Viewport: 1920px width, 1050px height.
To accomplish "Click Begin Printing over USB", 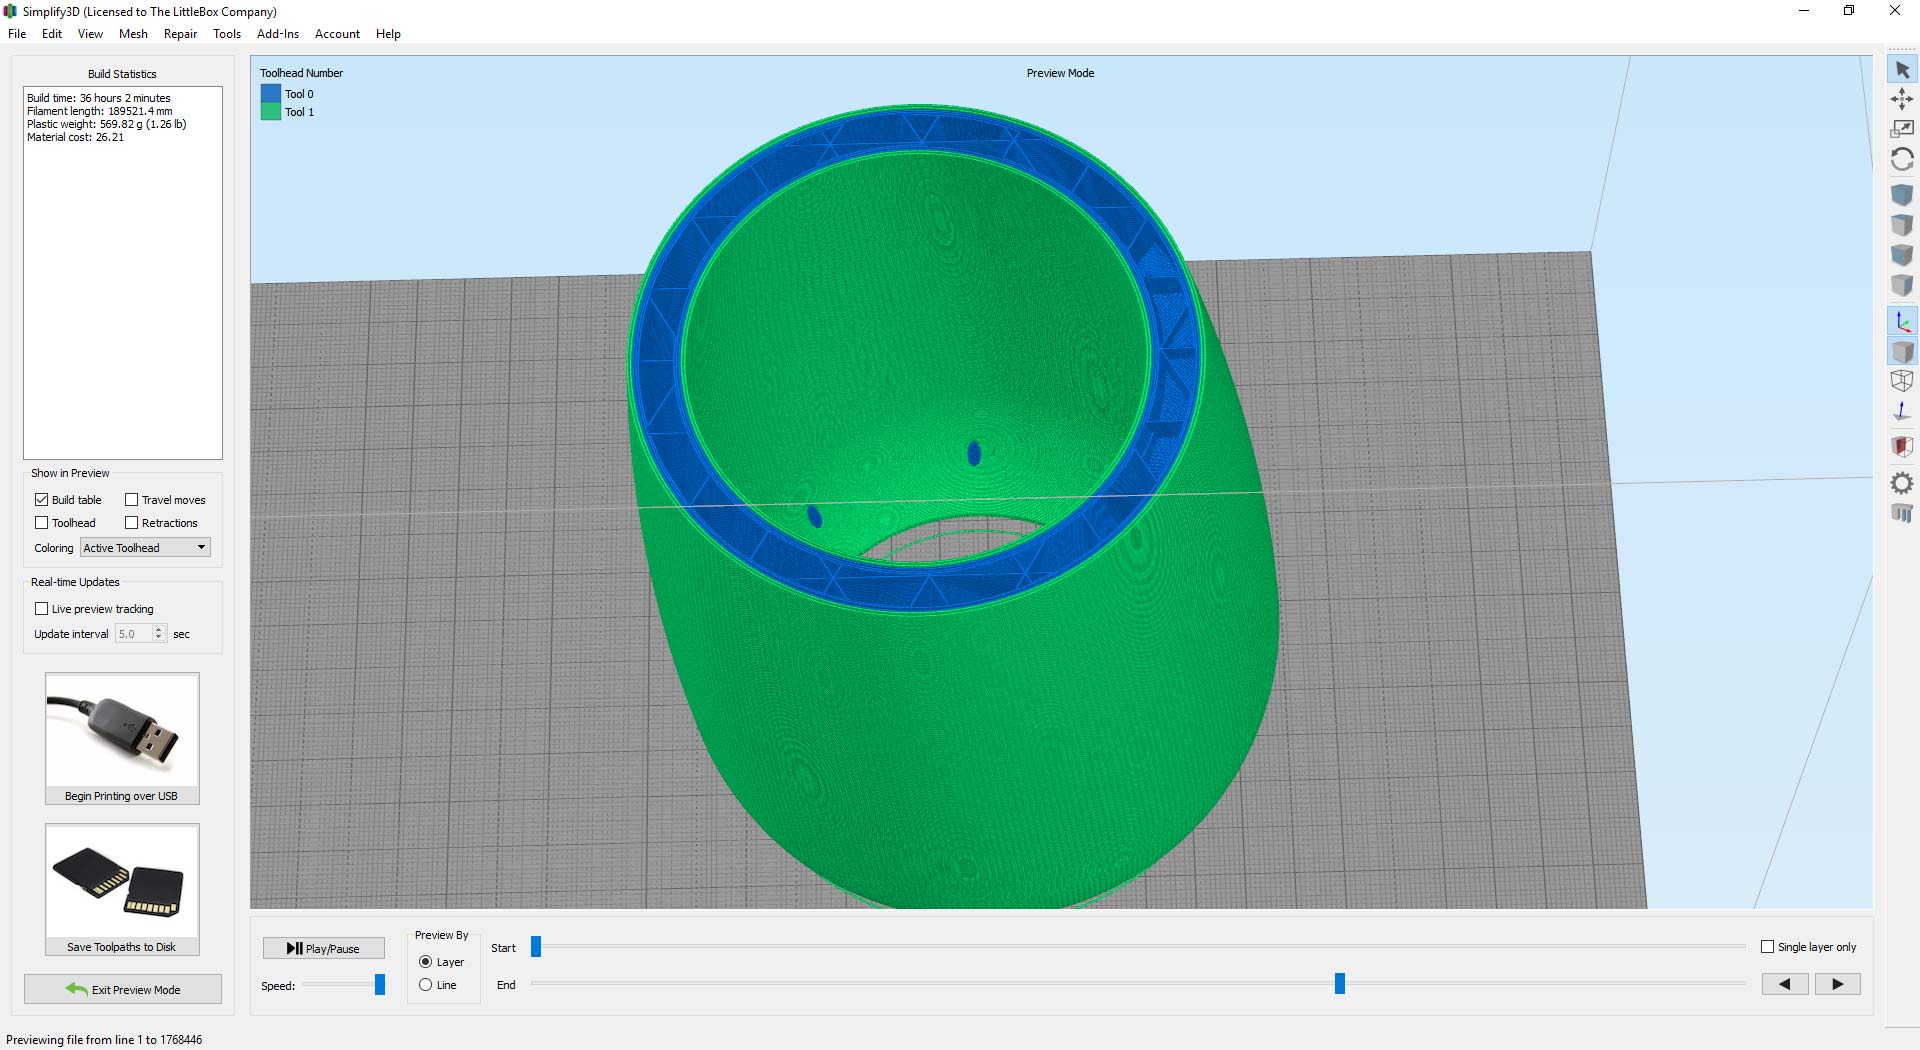I will tap(122, 738).
